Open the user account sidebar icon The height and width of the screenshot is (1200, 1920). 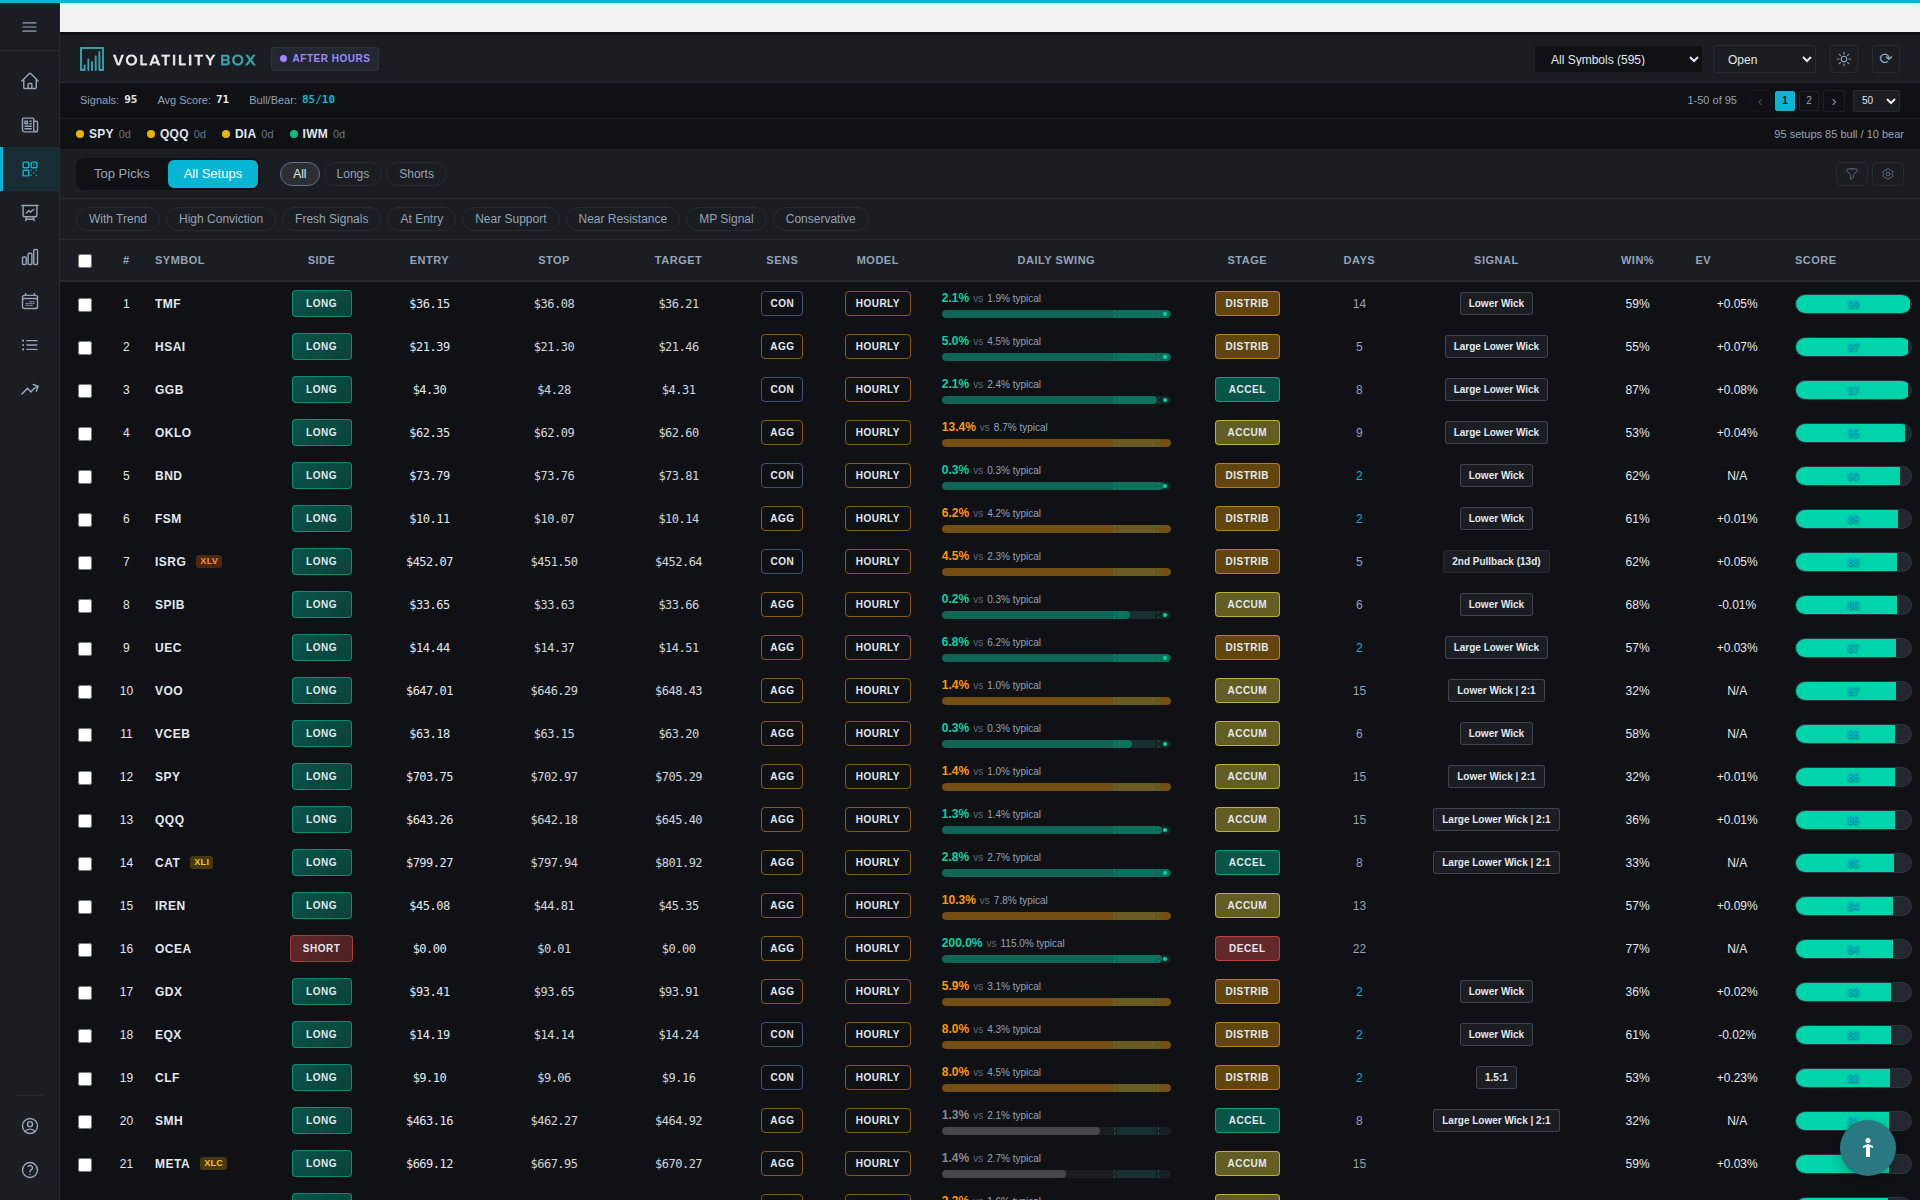pyautogui.click(x=30, y=1126)
